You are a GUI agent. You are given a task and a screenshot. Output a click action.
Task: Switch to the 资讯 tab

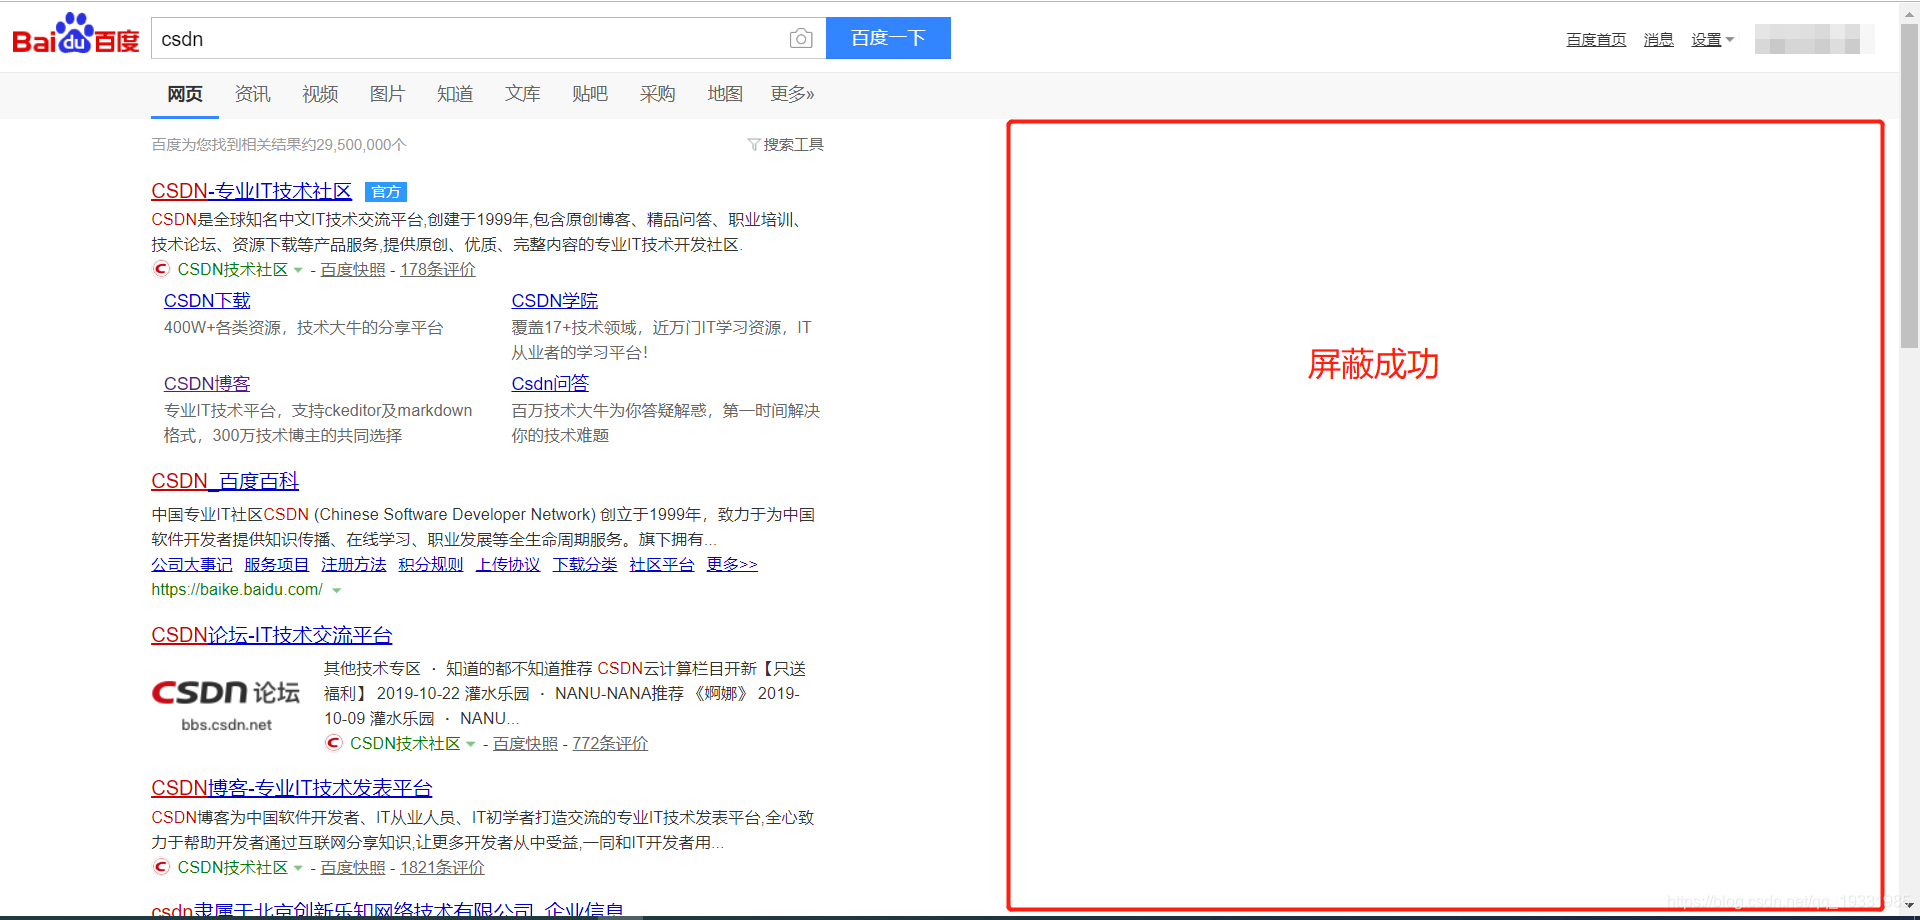(x=252, y=94)
